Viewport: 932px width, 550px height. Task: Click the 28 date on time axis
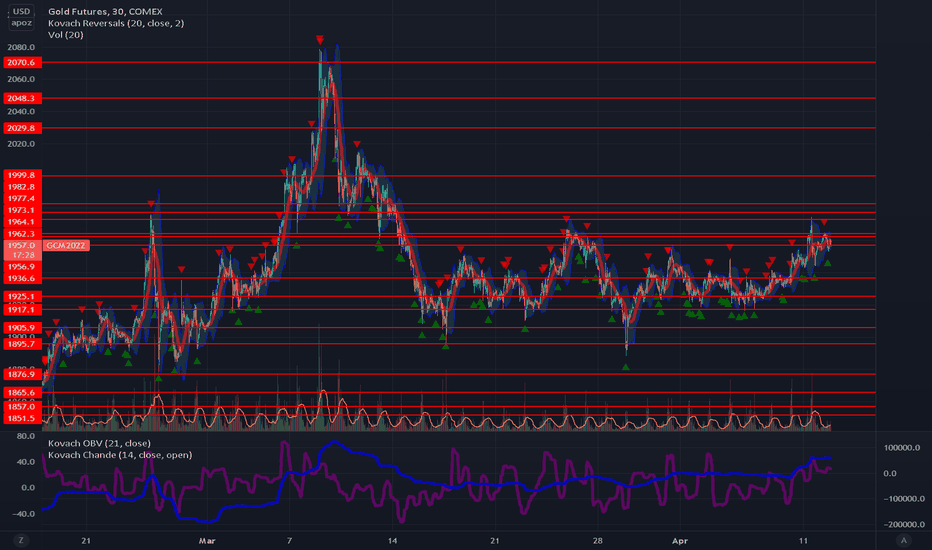click(597, 540)
